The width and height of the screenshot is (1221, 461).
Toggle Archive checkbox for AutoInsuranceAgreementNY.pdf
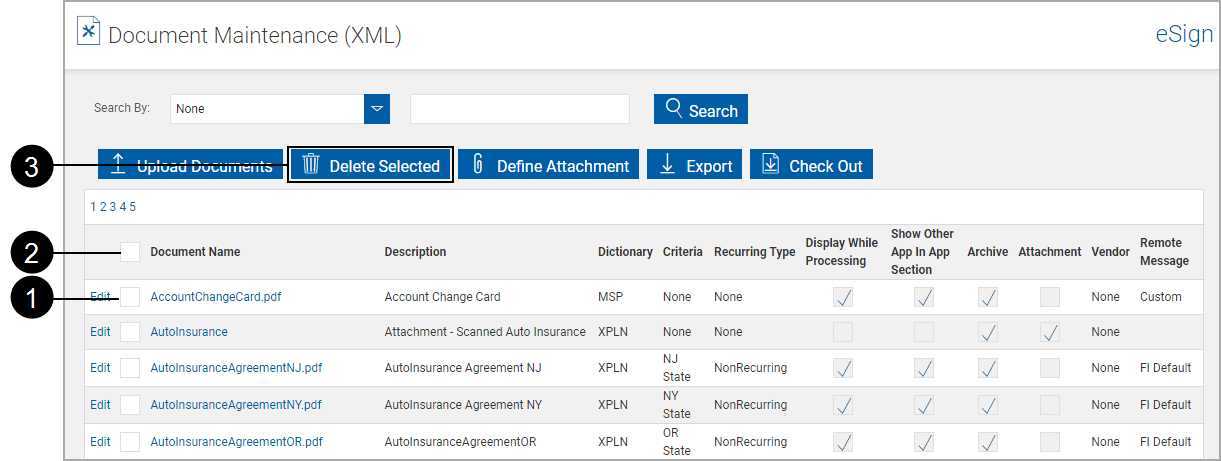[x=988, y=405]
